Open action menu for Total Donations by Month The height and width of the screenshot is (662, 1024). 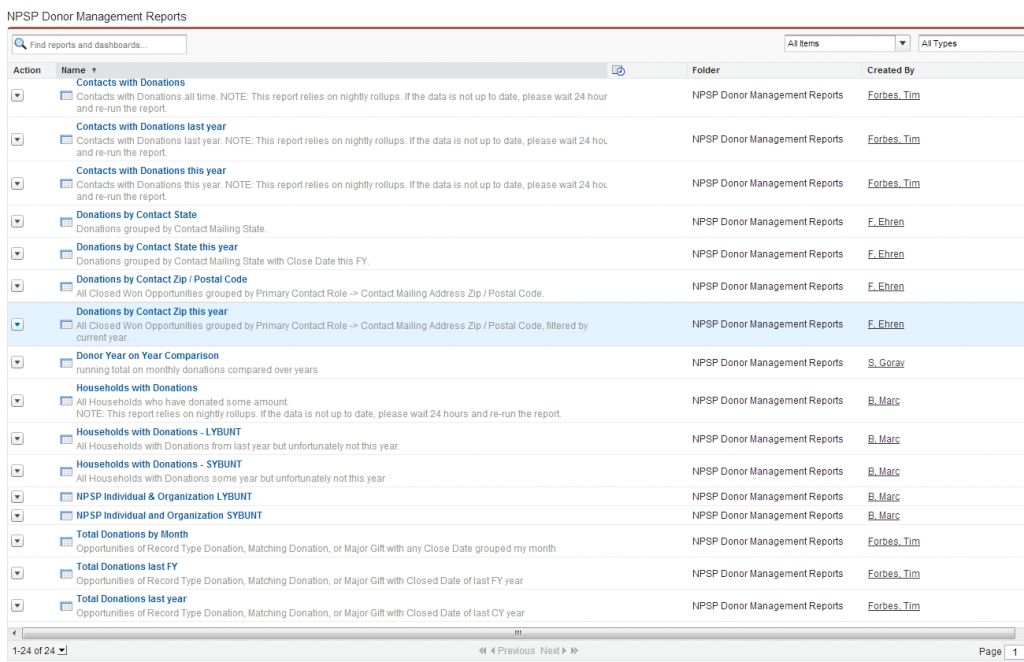pos(18,541)
